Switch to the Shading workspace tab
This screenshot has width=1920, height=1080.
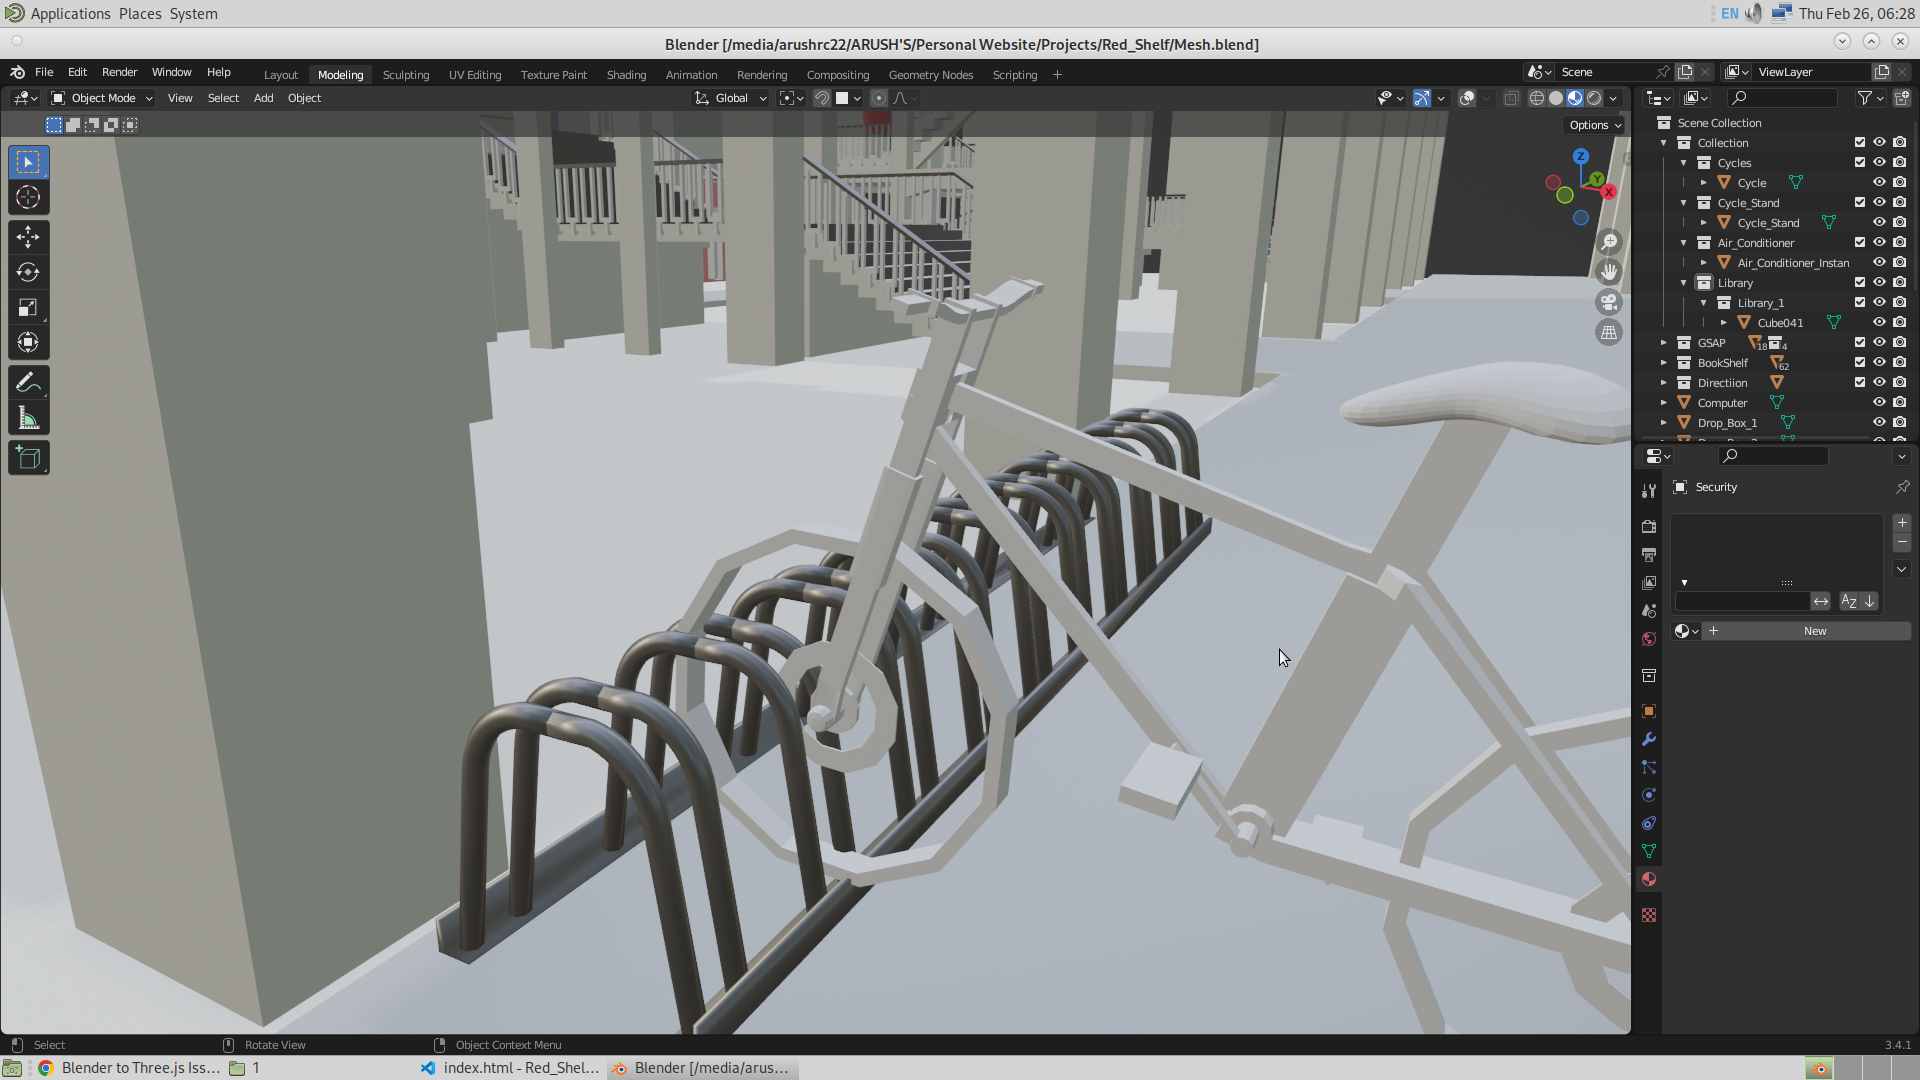coord(626,74)
